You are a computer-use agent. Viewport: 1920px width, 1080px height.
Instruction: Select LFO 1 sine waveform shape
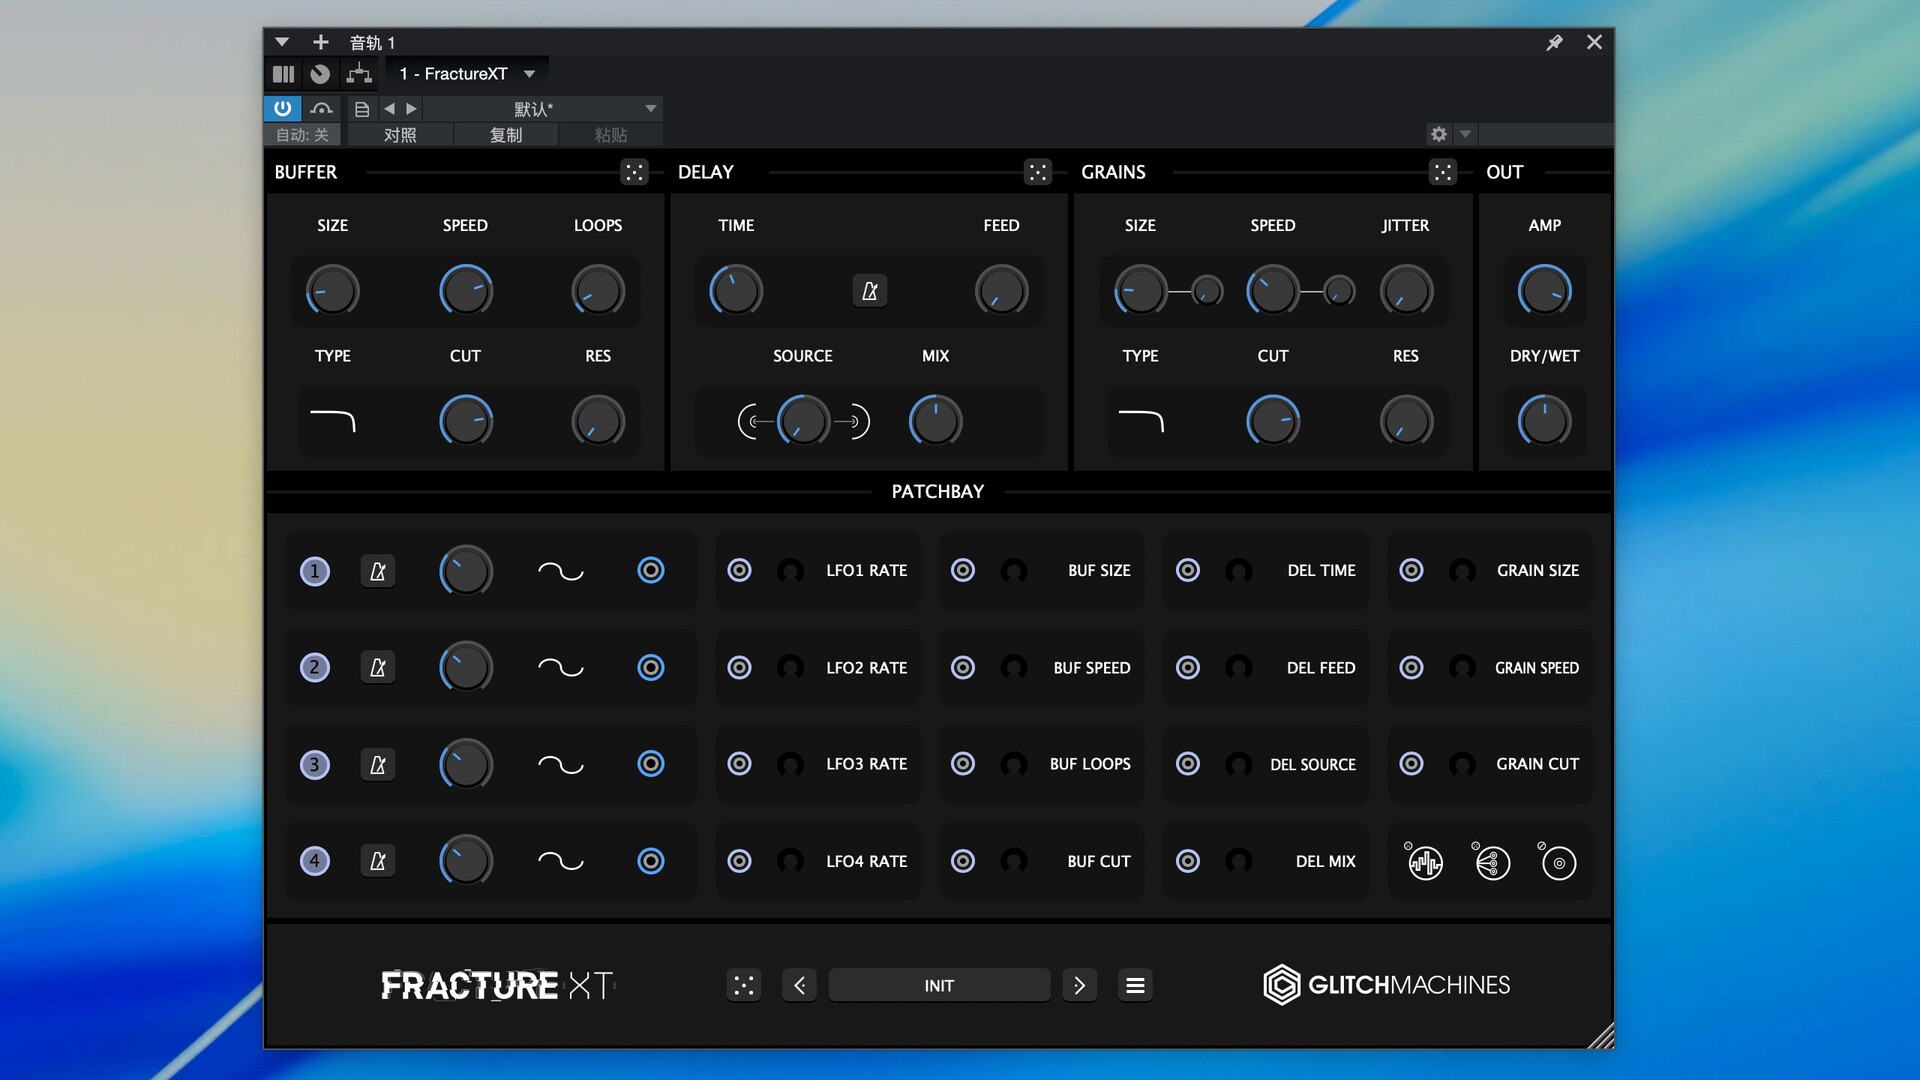[560, 571]
